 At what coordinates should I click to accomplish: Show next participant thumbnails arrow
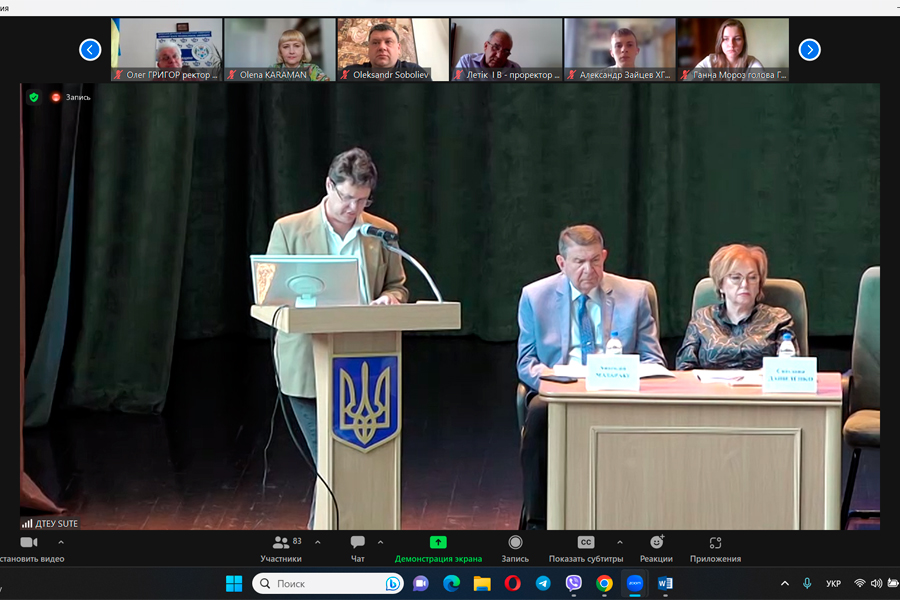tap(809, 50)
